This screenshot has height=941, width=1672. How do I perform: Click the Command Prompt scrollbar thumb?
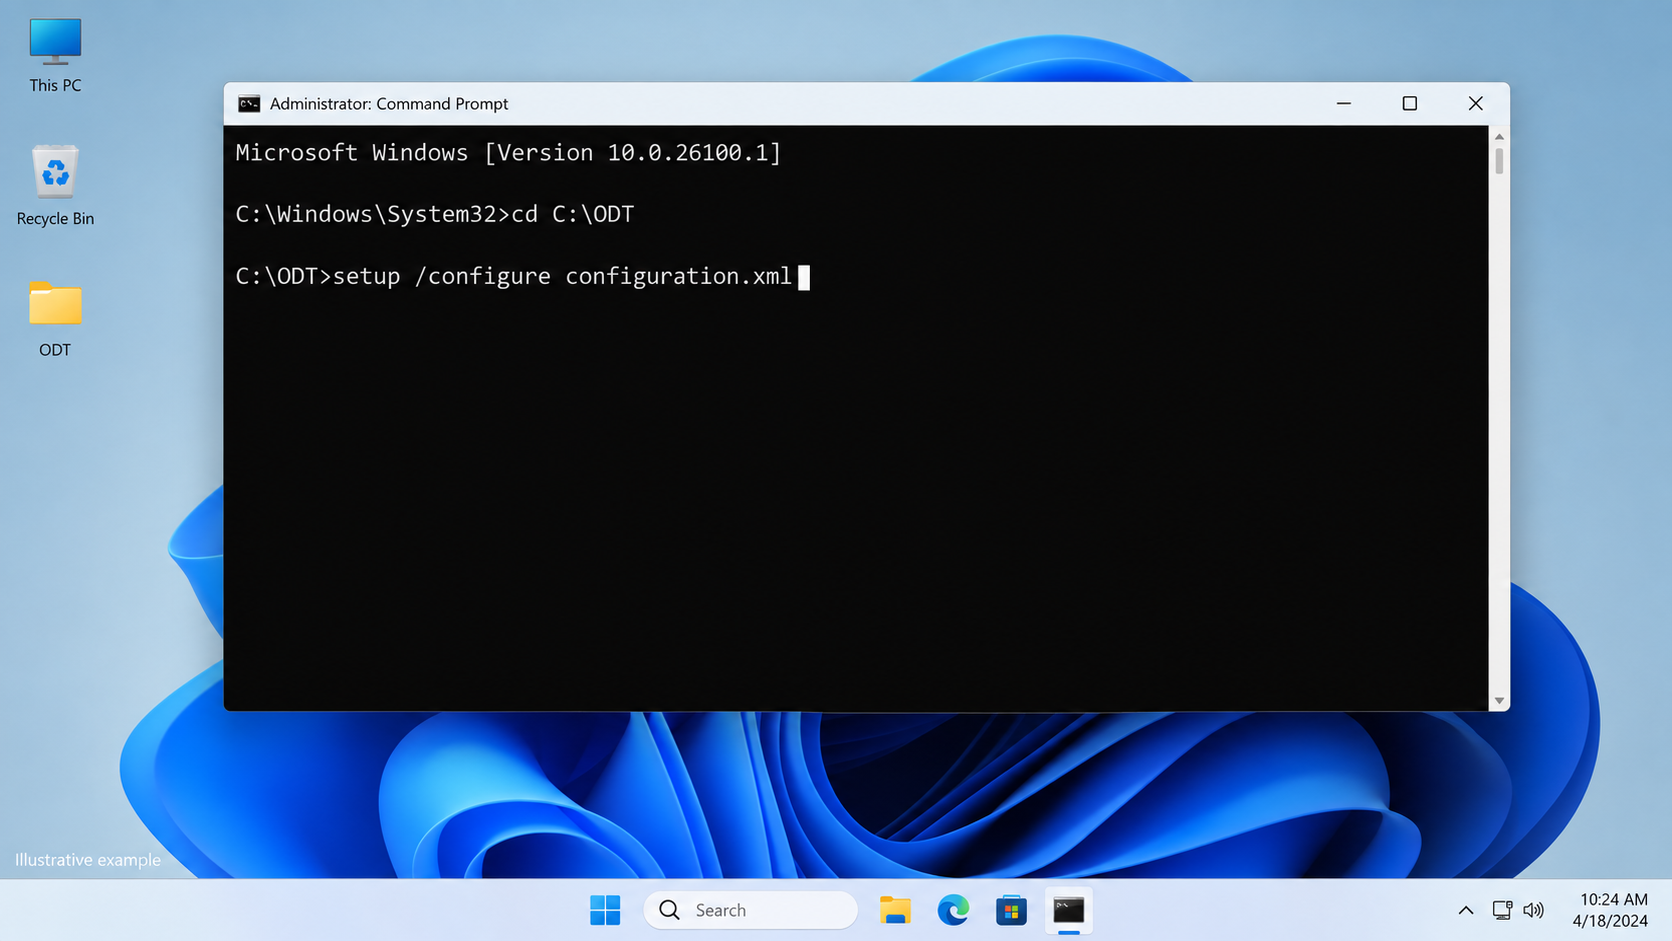click(1499, 161)
